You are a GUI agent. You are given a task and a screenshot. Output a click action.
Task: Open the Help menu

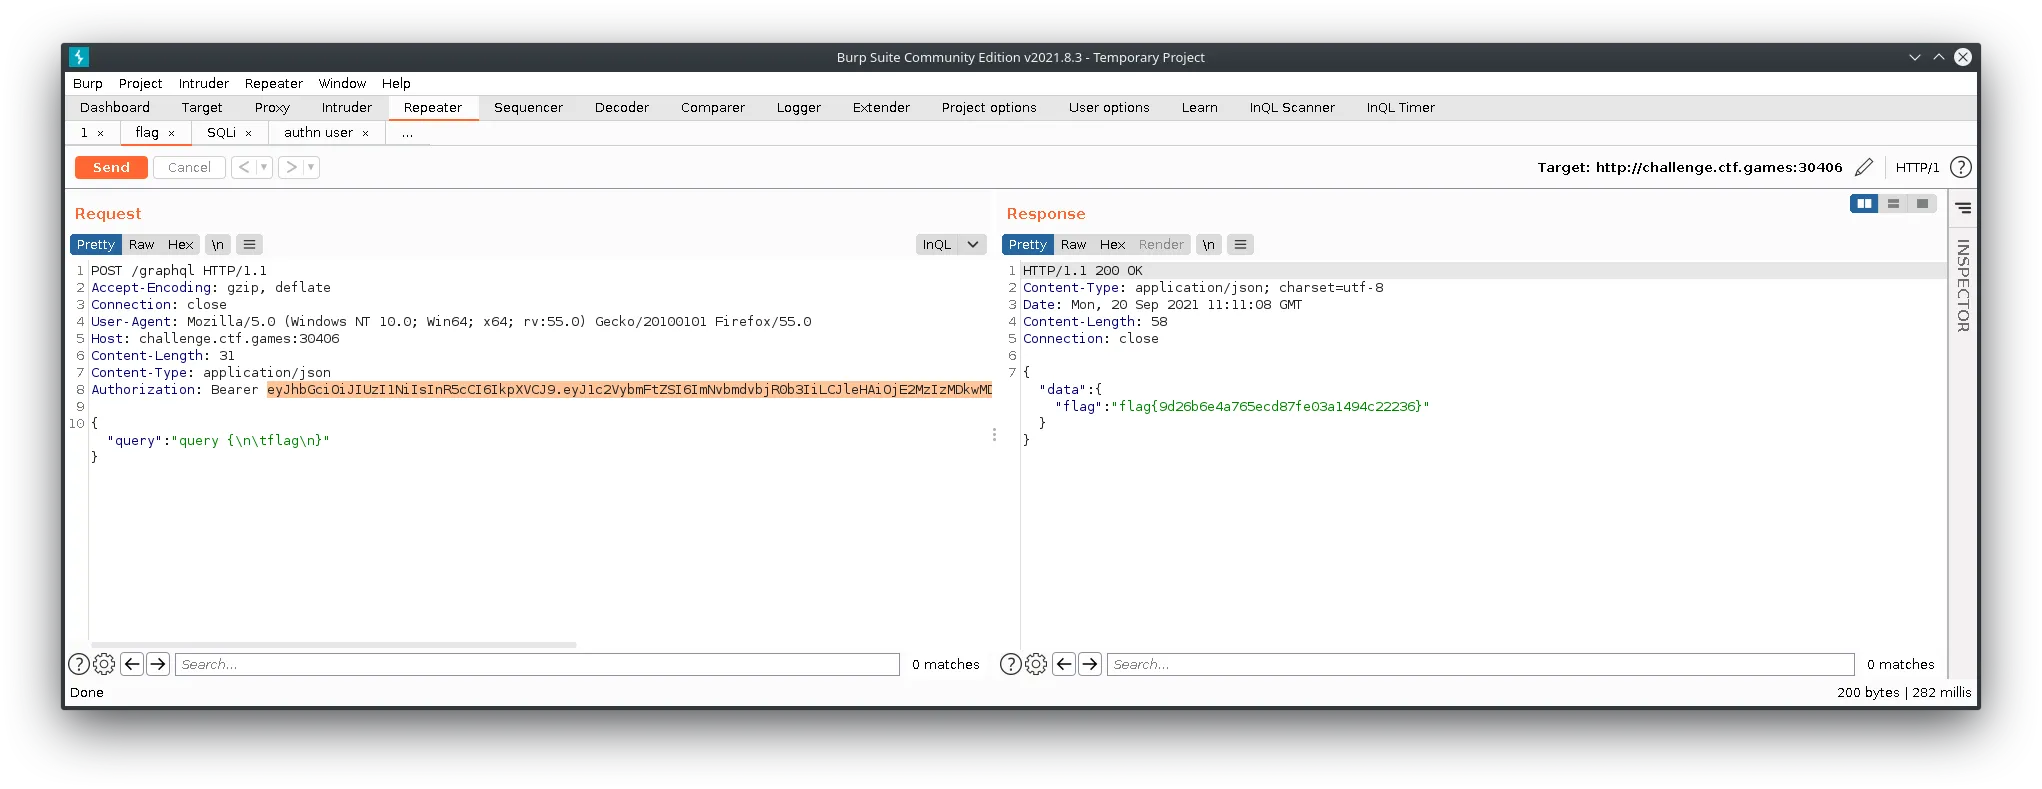(x=396, y=83)
